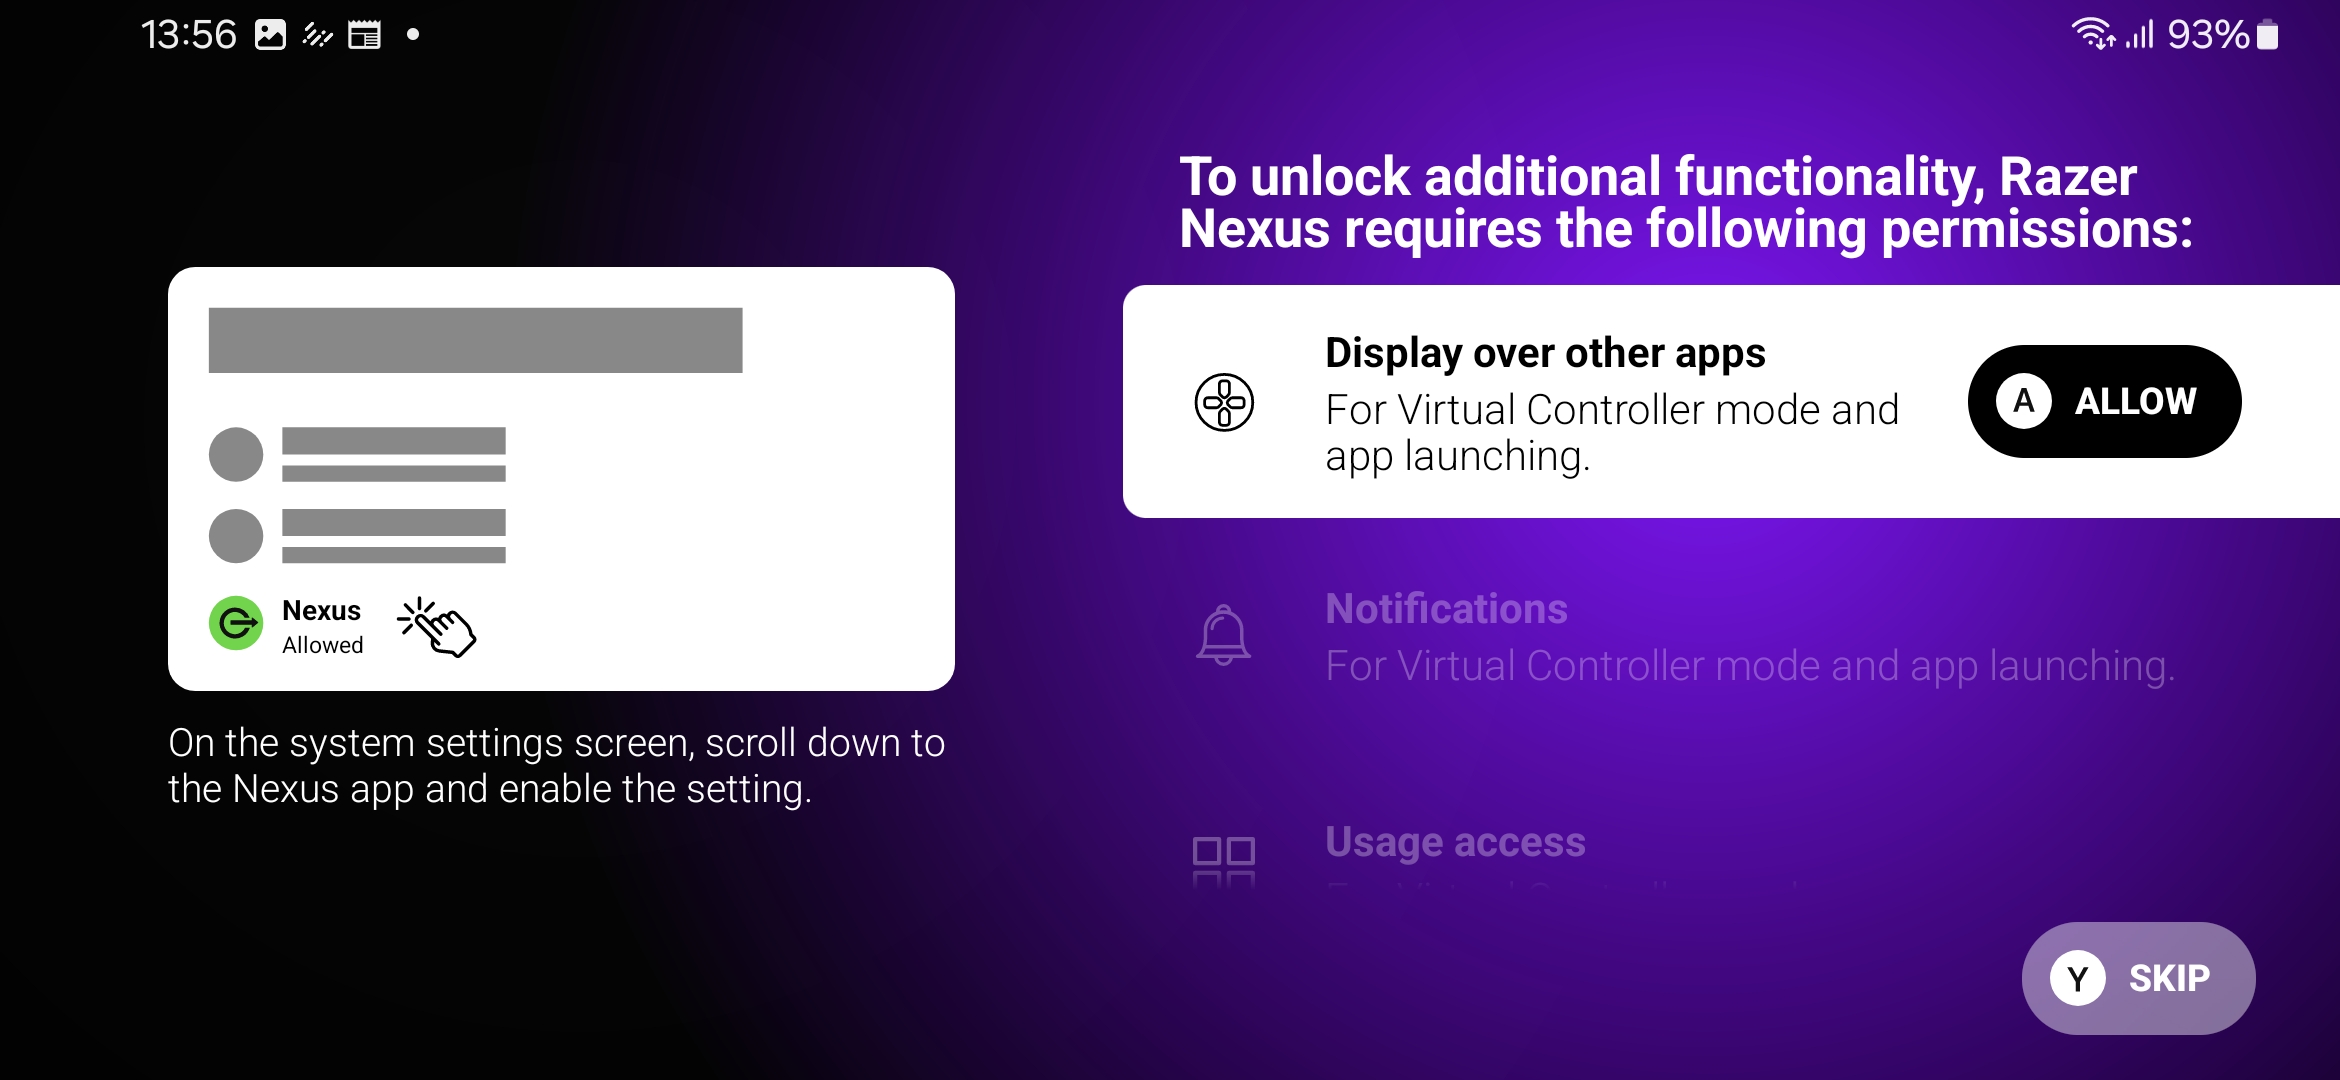The width and height of the screenshot is (2340, 1080).
Task: Tap the ALLOW button for overlay permission
Action: point(2104,401)
